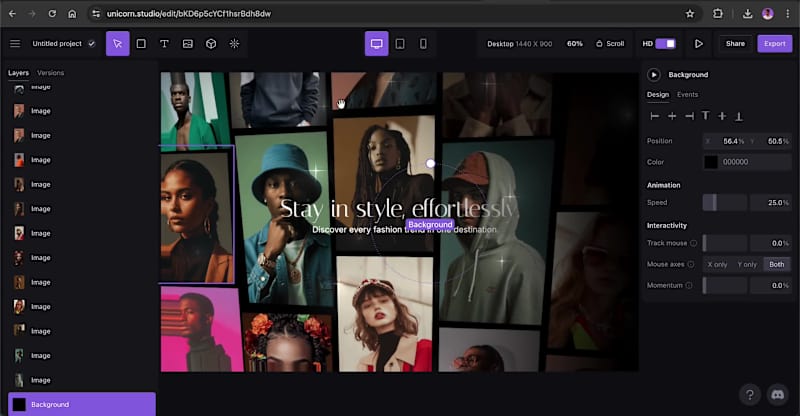Click the browser profile avatar
The height and width of the screenshot is (416, 800).
tap(767, 14)
